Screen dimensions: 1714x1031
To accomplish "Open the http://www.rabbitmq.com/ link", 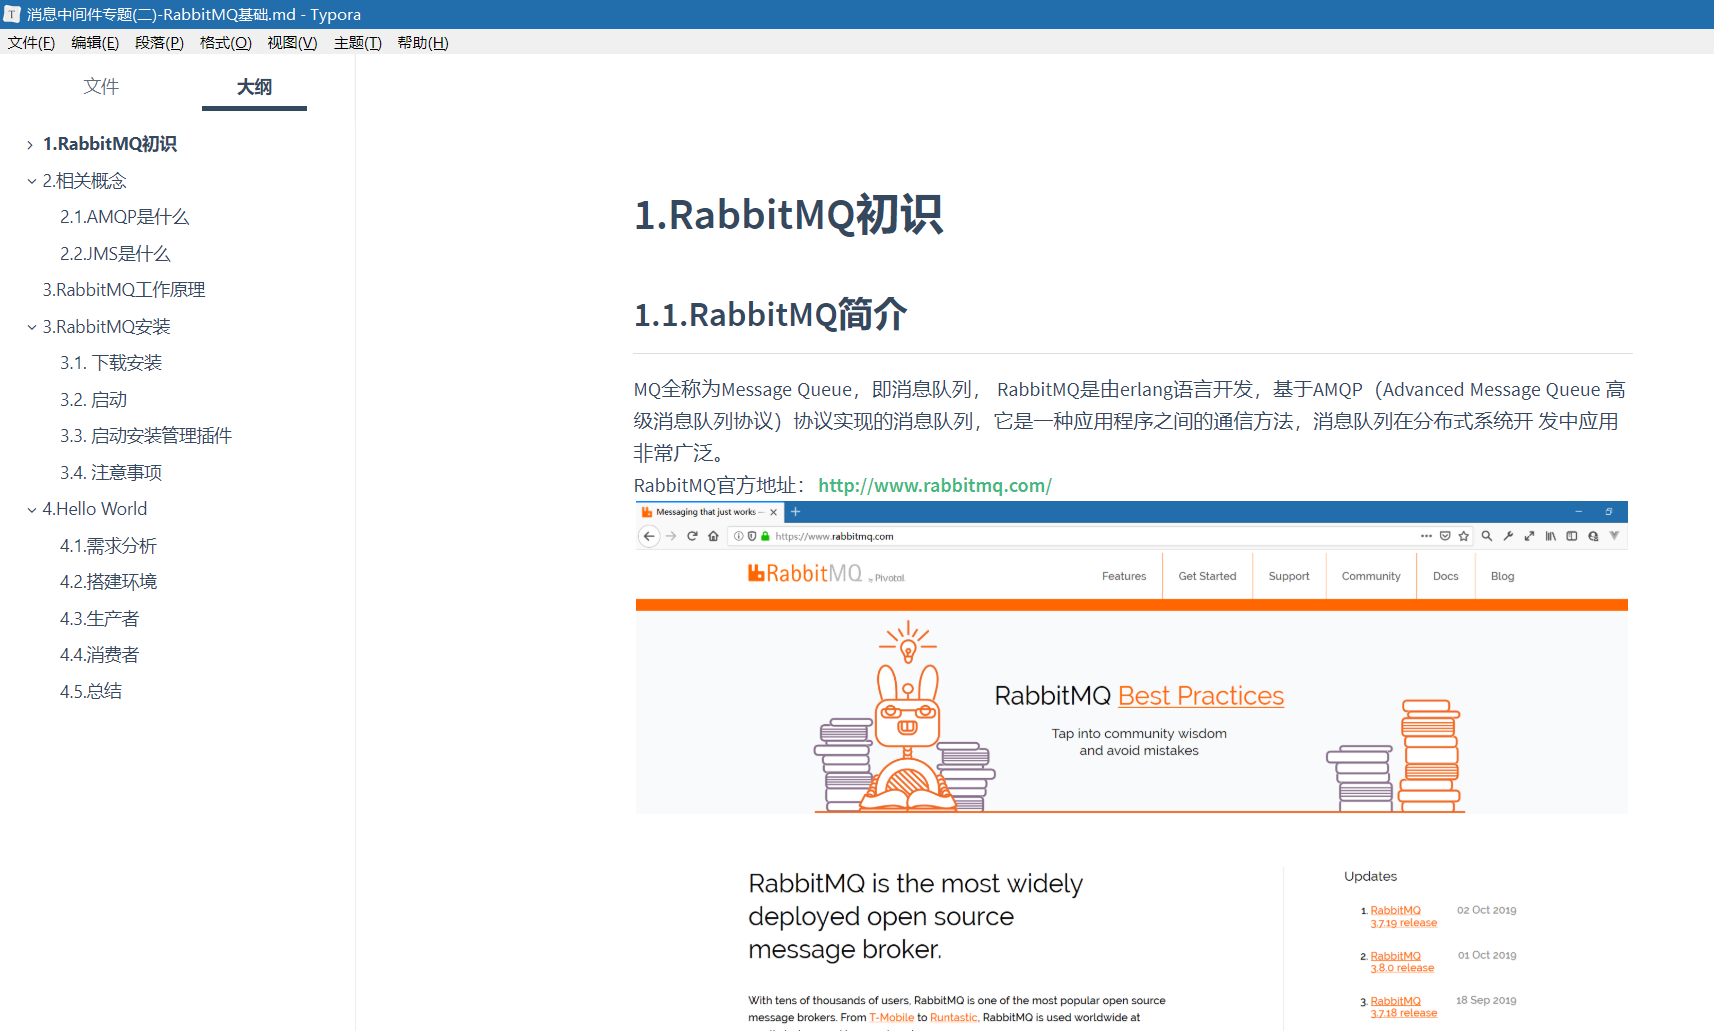I will (x=935, y=486).
